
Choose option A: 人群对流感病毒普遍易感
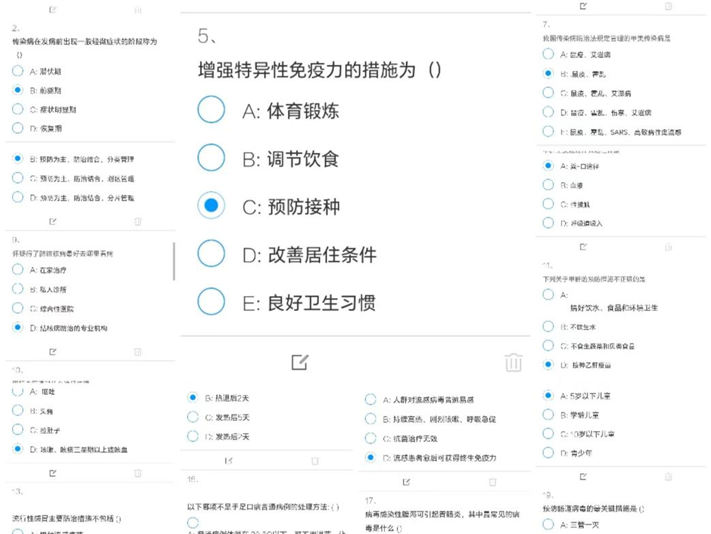click(x=370, y=399)
